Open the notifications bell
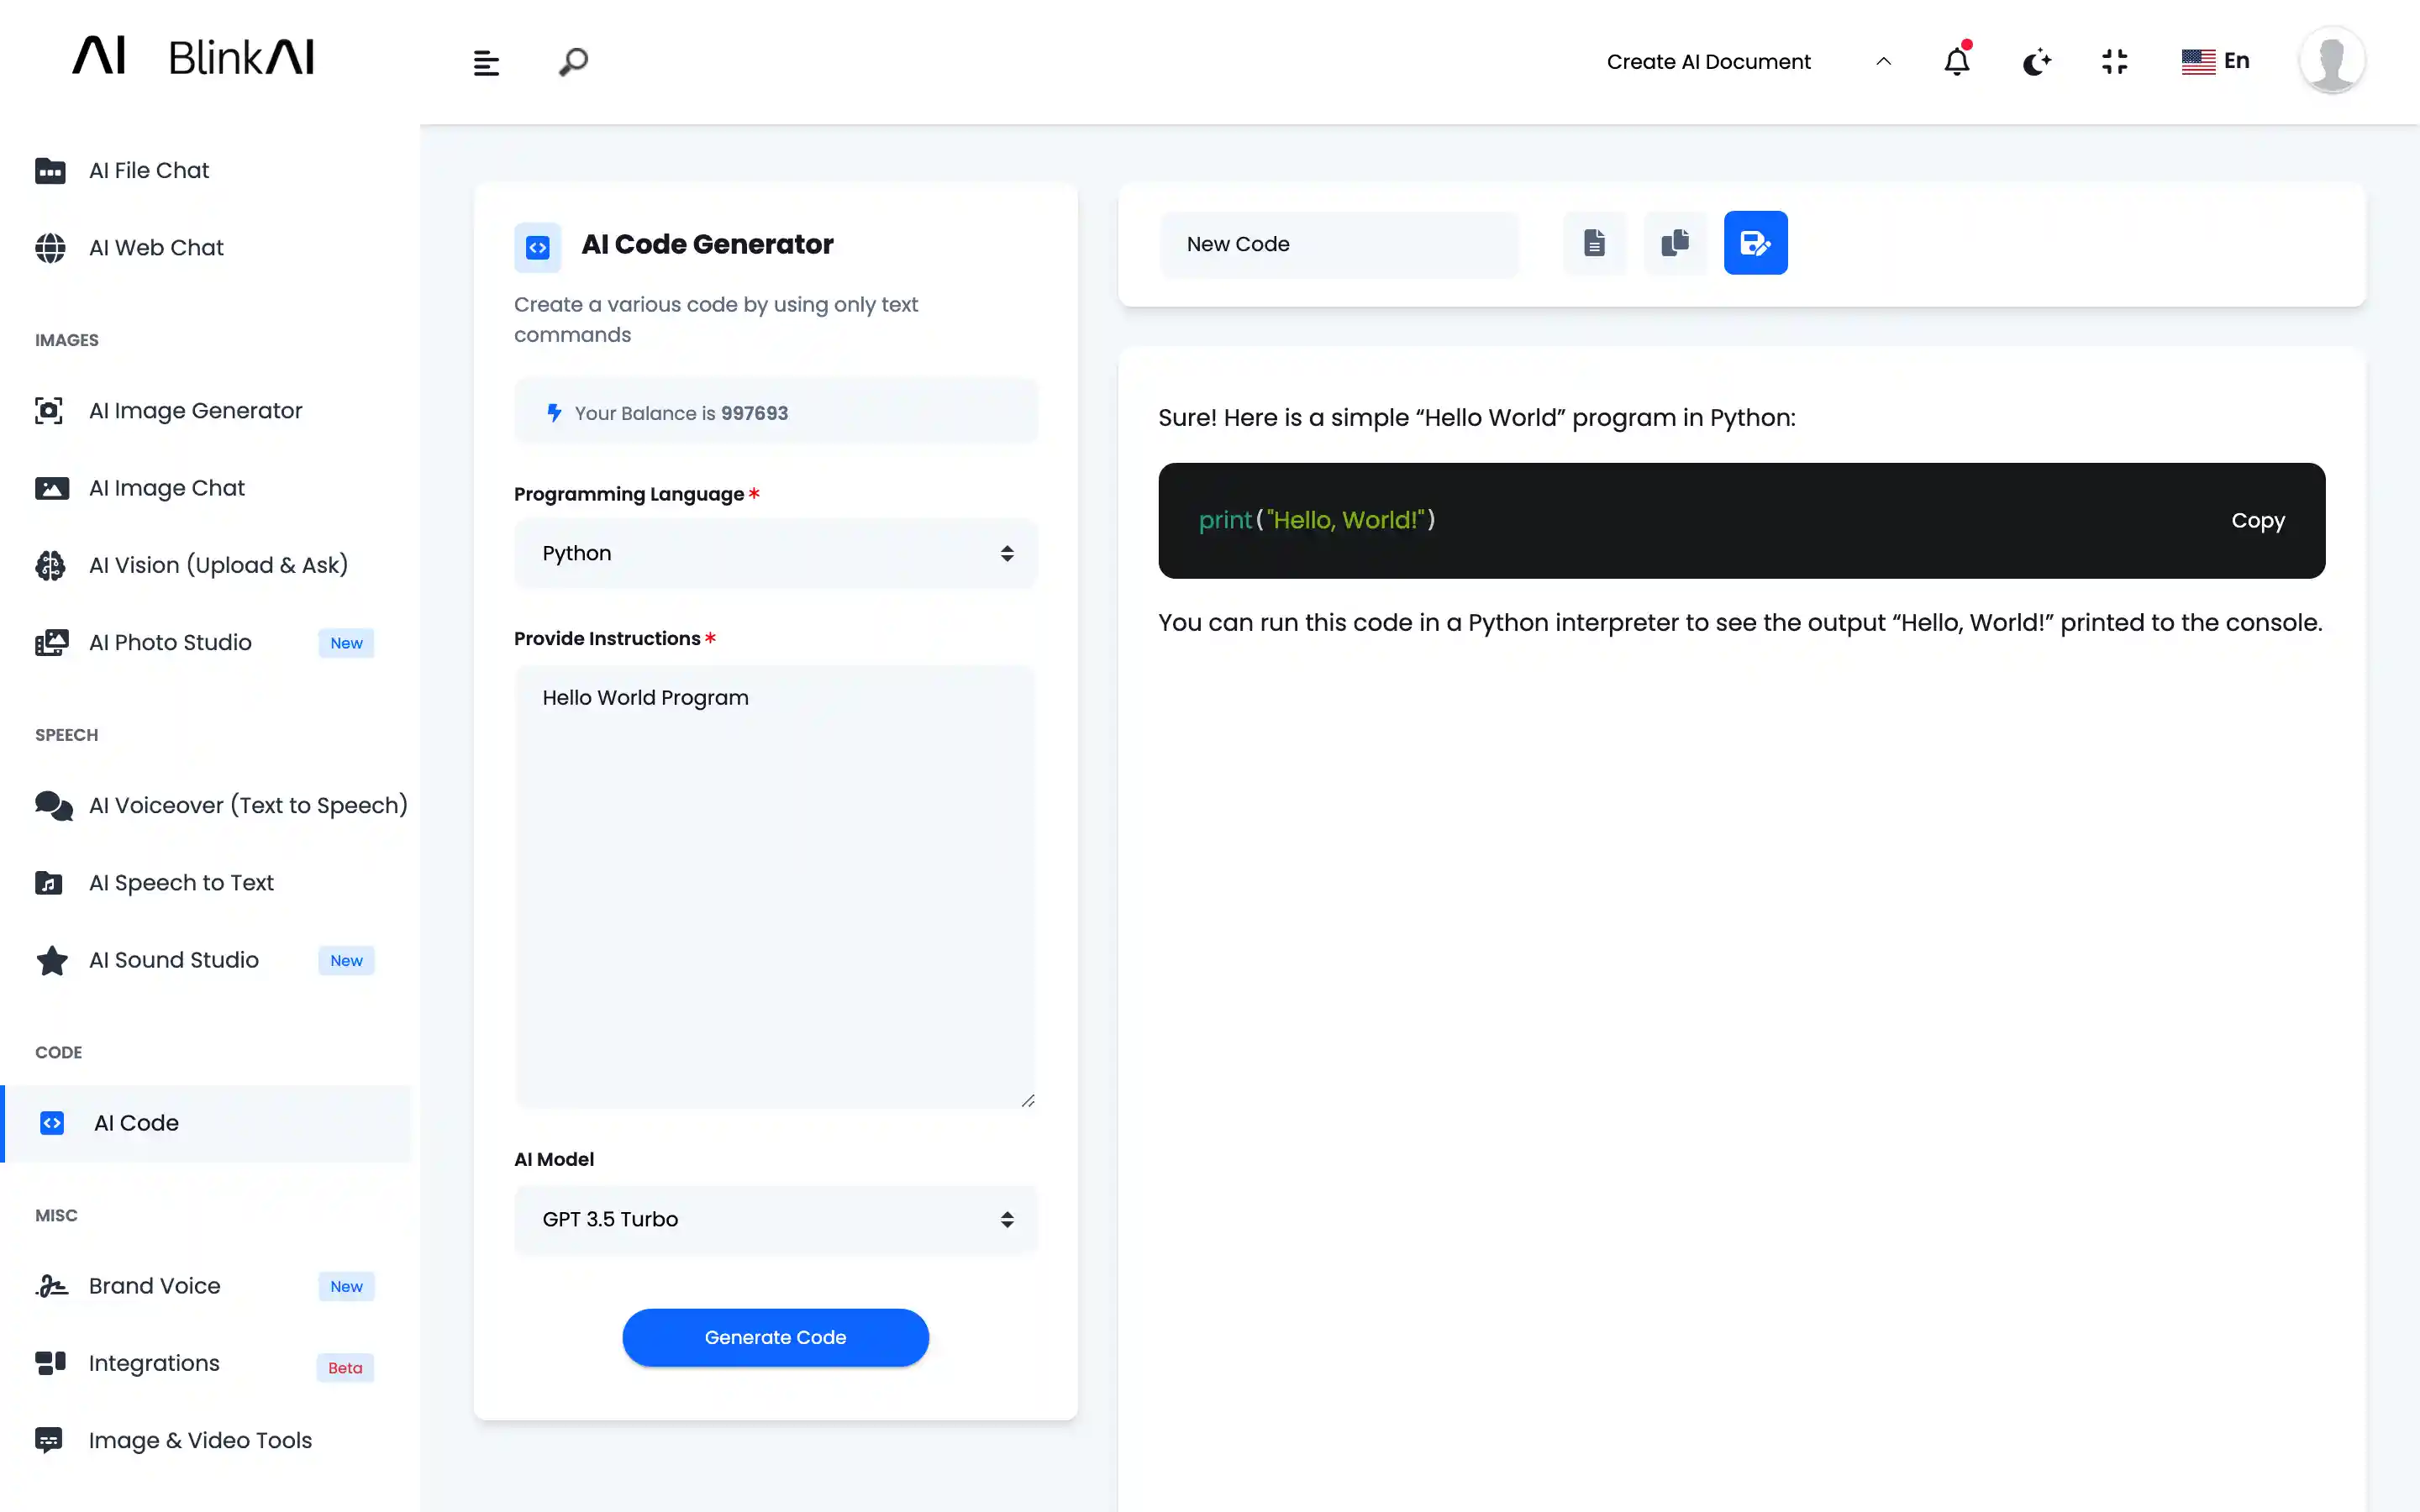The image size is (2420, 1512). (x=1957, y=61)
